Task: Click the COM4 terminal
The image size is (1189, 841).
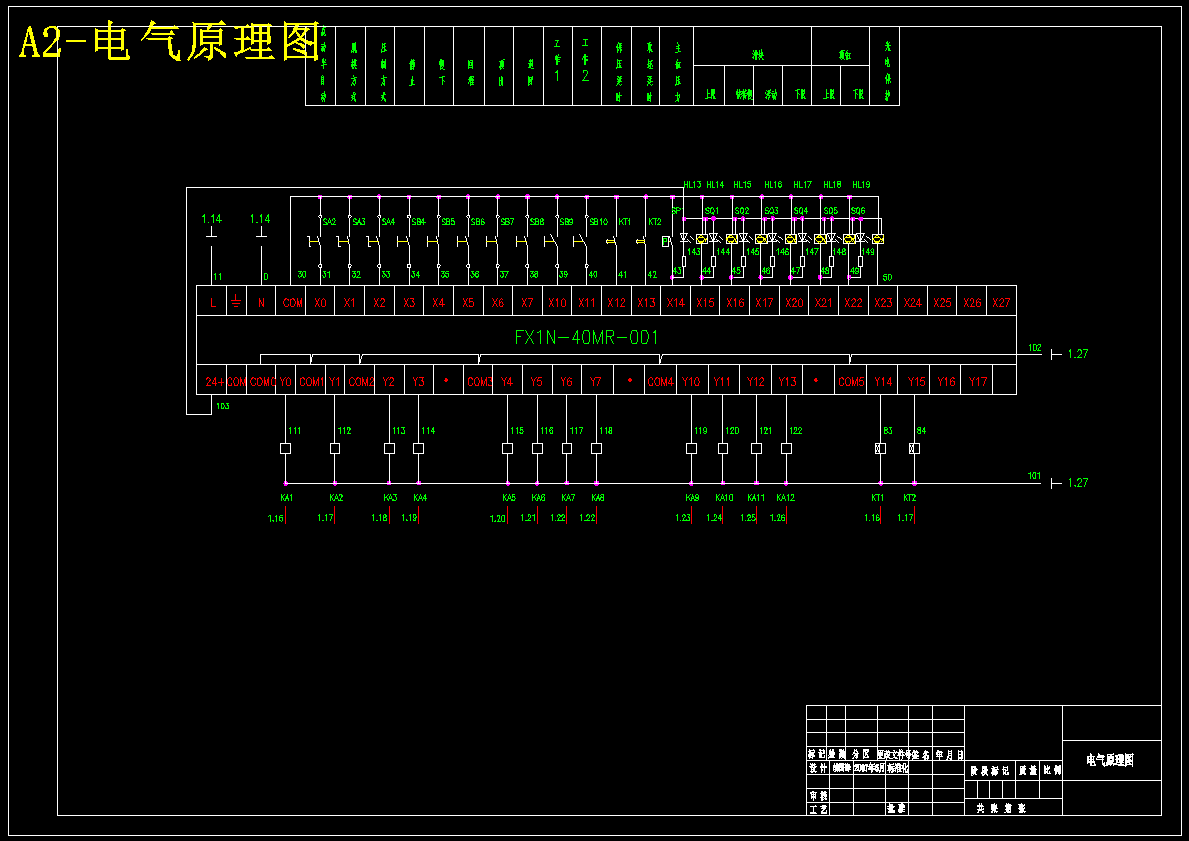Action: tap(660, 382)
